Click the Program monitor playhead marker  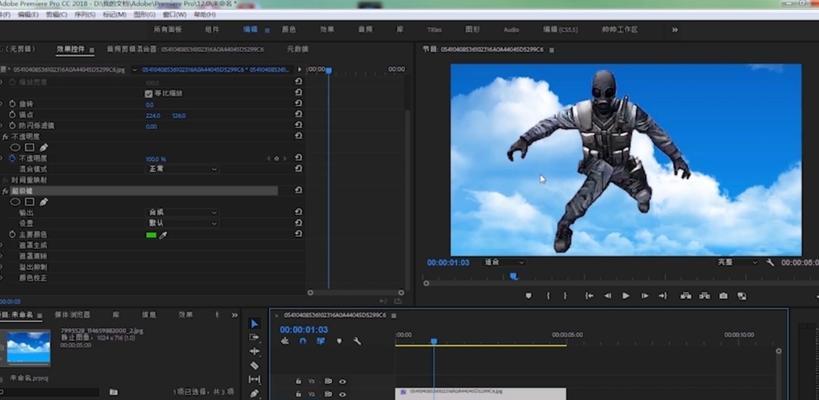tap(514, 276)
